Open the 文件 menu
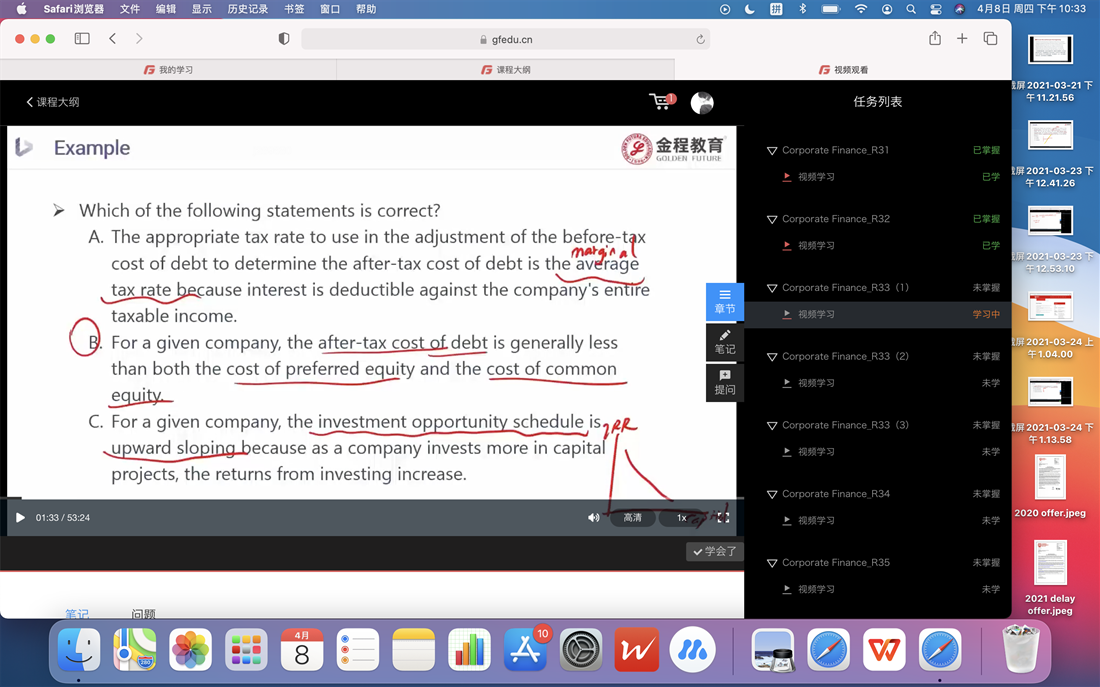The image size is (1100, 687). (x=130, y=9)
